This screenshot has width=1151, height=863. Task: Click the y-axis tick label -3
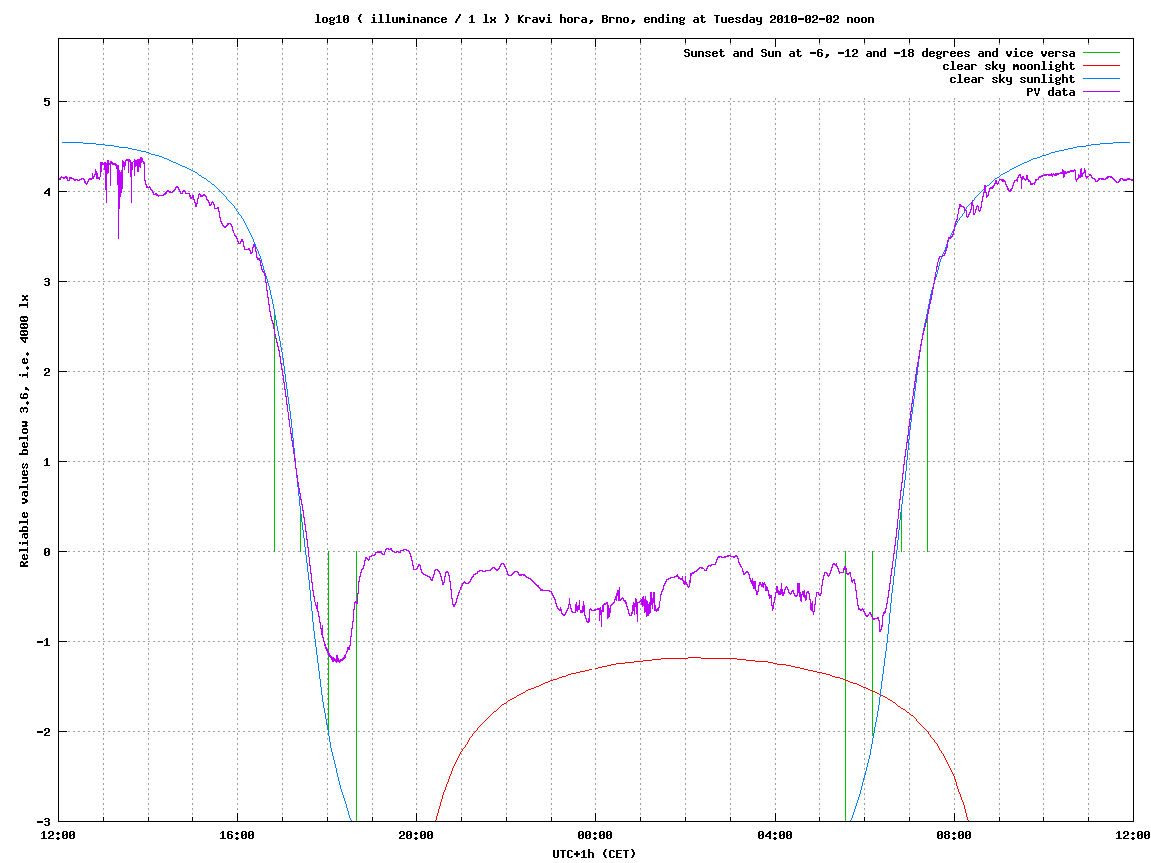(x=44, y=822)
